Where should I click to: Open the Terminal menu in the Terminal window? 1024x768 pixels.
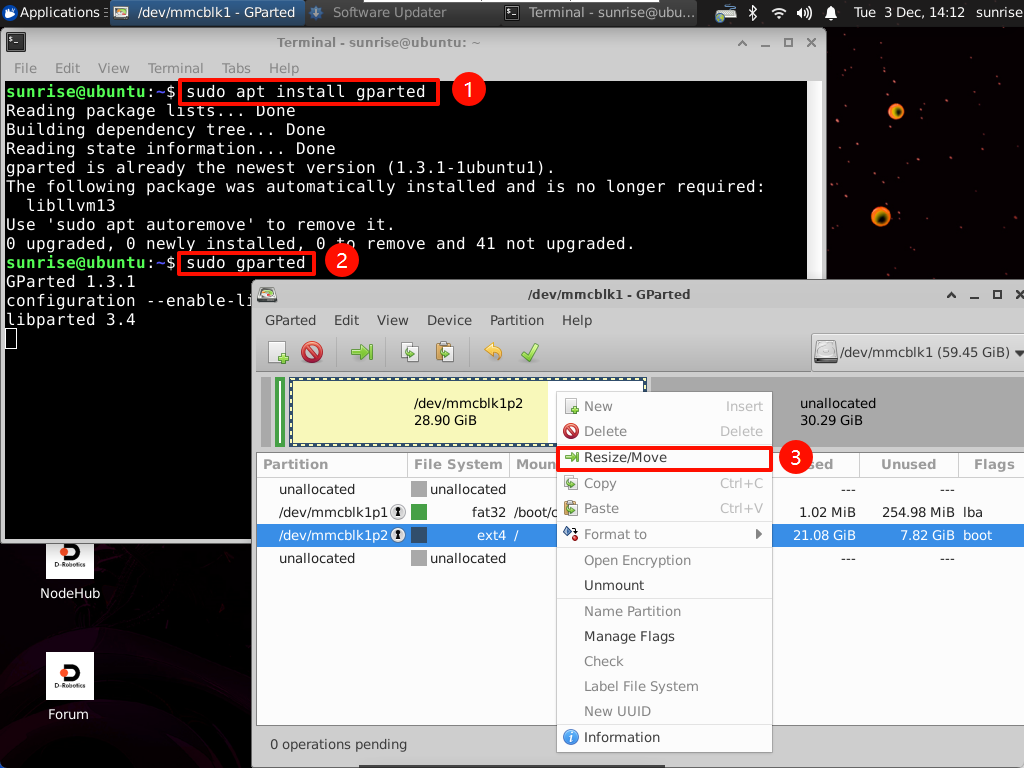pyautogui.click(x=176, y=69)
